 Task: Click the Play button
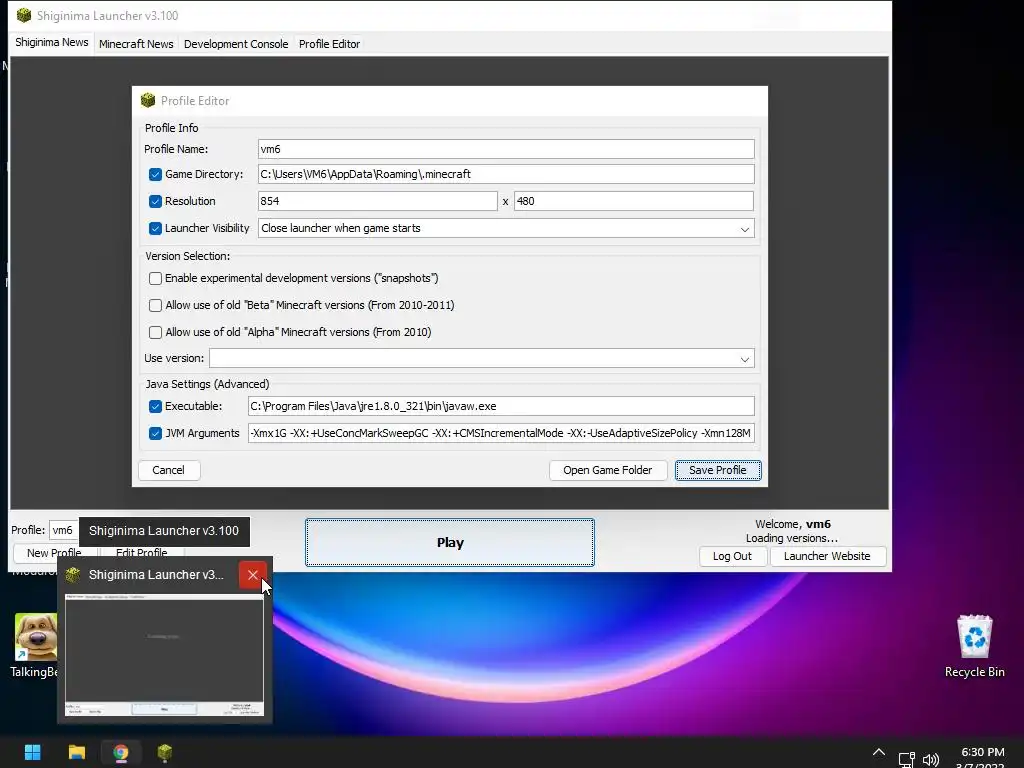coord(450,543)
